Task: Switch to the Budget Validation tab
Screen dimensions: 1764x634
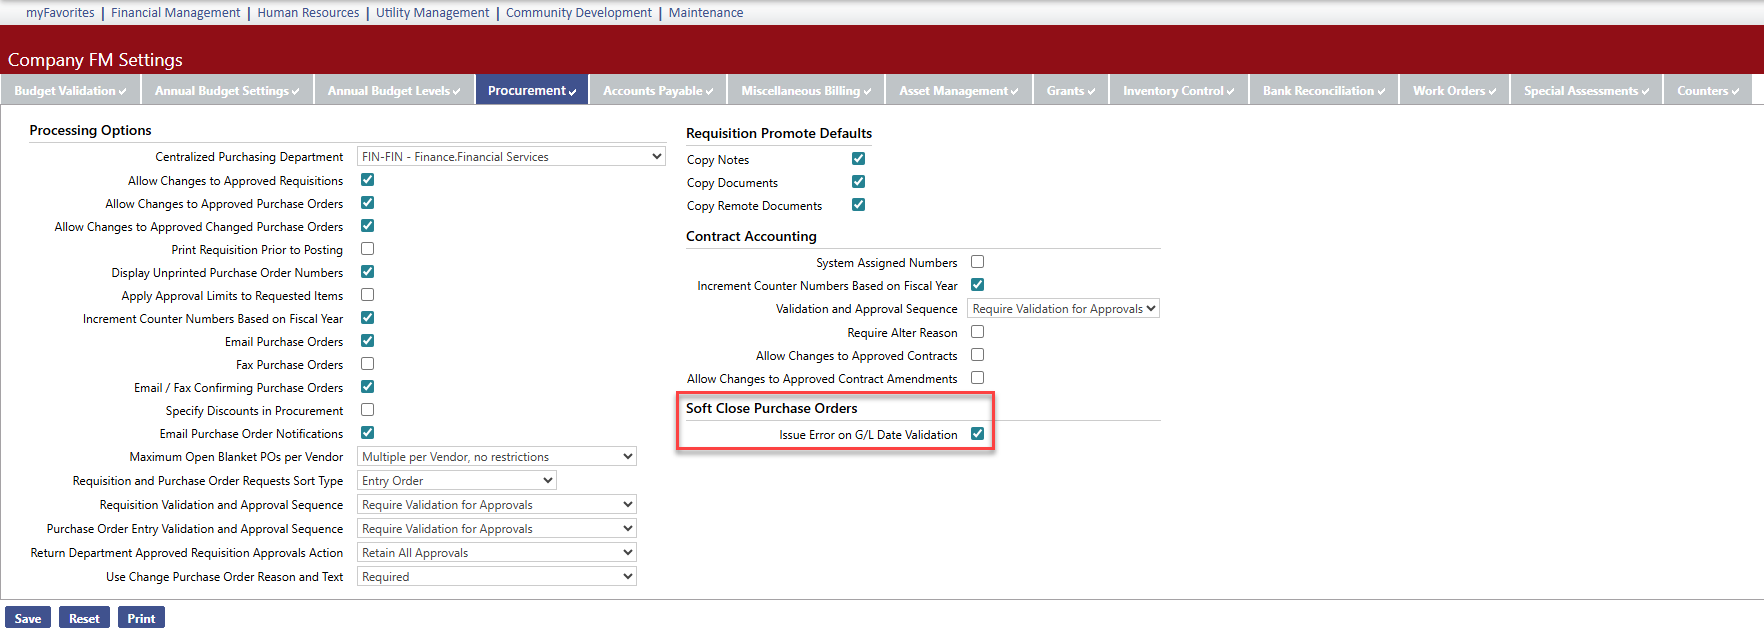Action: [x=70, y=91]
